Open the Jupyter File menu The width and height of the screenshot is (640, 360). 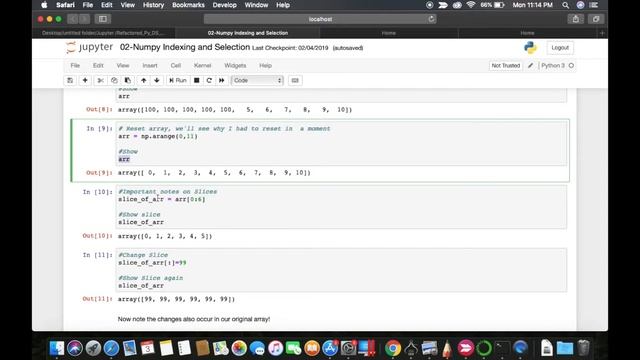pyautogui.click(x=75, y=65)
